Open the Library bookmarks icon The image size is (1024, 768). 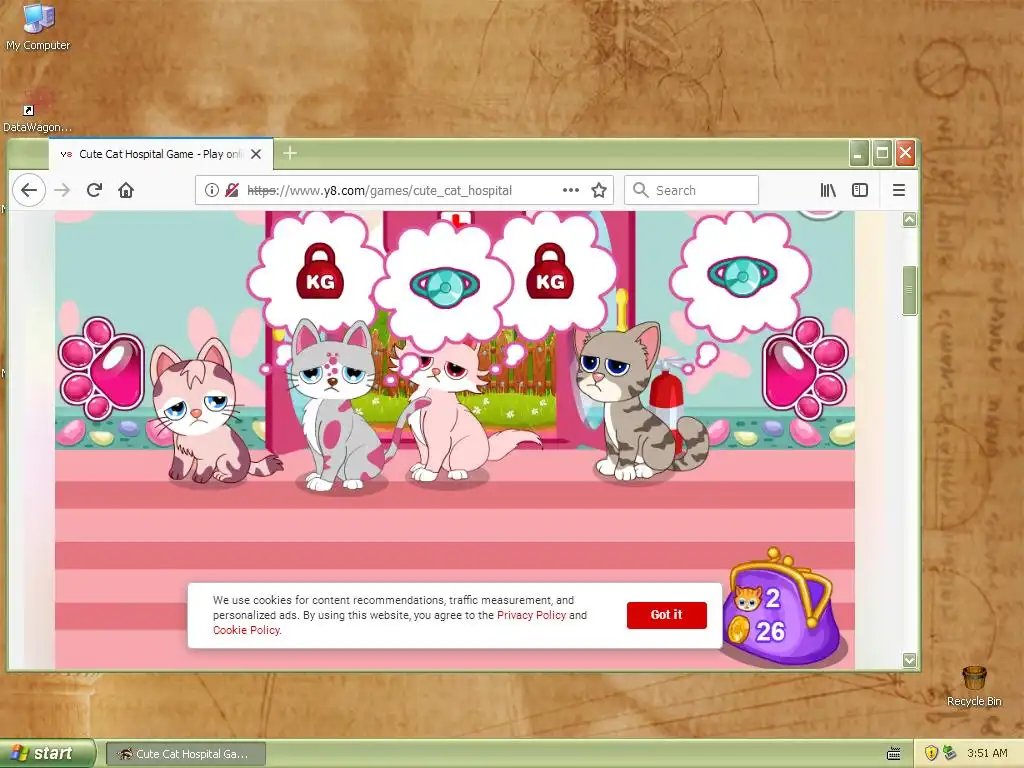click(x=828, y=190)
